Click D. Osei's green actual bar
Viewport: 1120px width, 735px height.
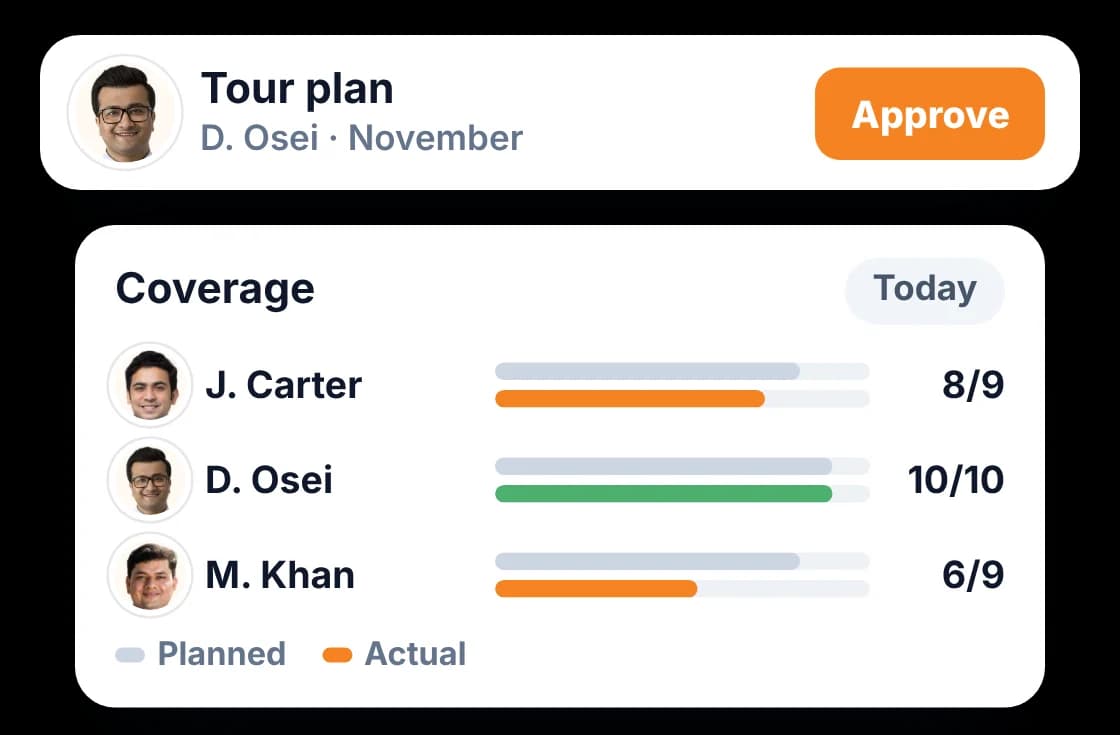click(664, 494)
